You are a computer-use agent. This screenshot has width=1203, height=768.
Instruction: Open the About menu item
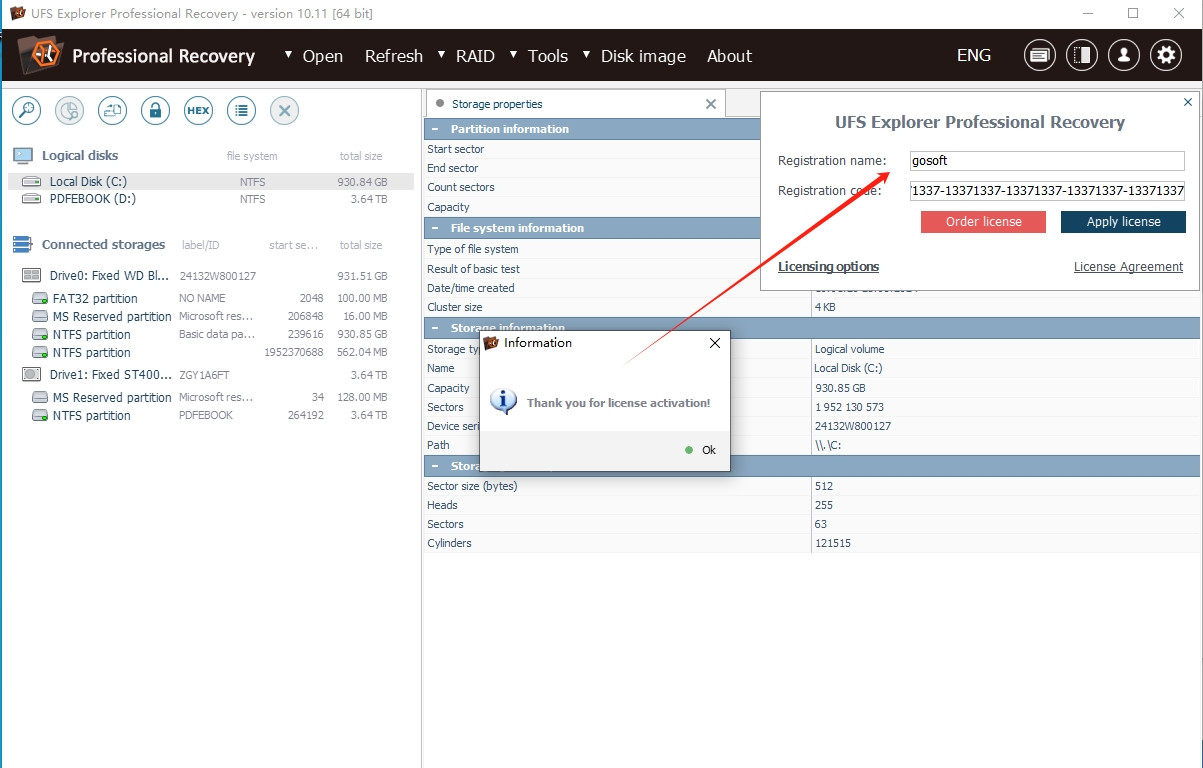pyautogui.click(x=729, y=56)
